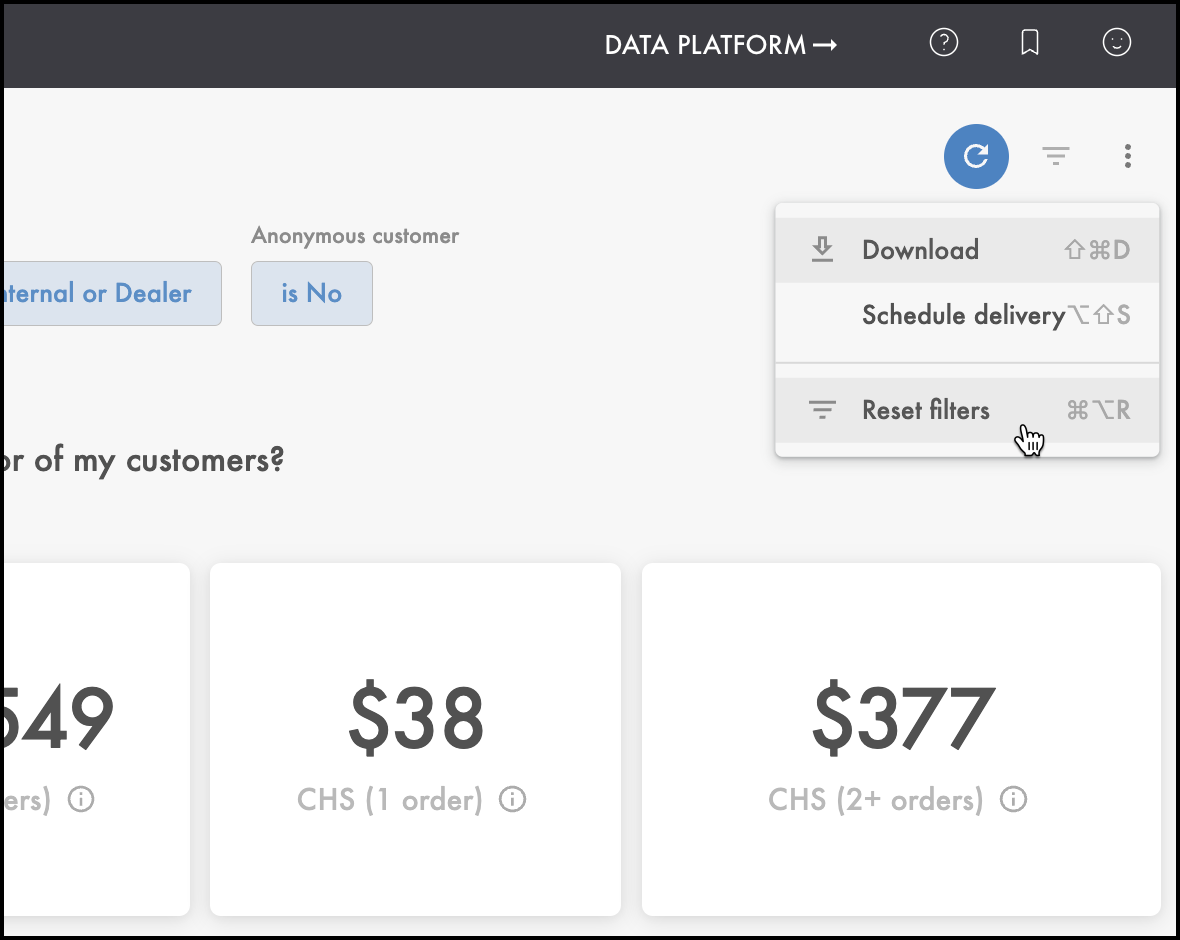The height and width of the screenshot is (940, 1180).
Task: Click info icon beside CHS (2+ orders)
Action: tap(1014, 799)
